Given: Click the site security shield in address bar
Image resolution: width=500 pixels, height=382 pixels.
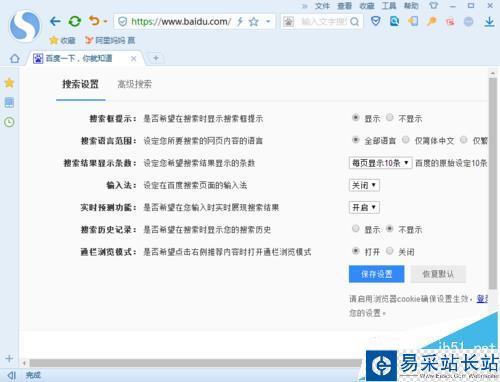Looking at the screenshot, I should [123, 22].
